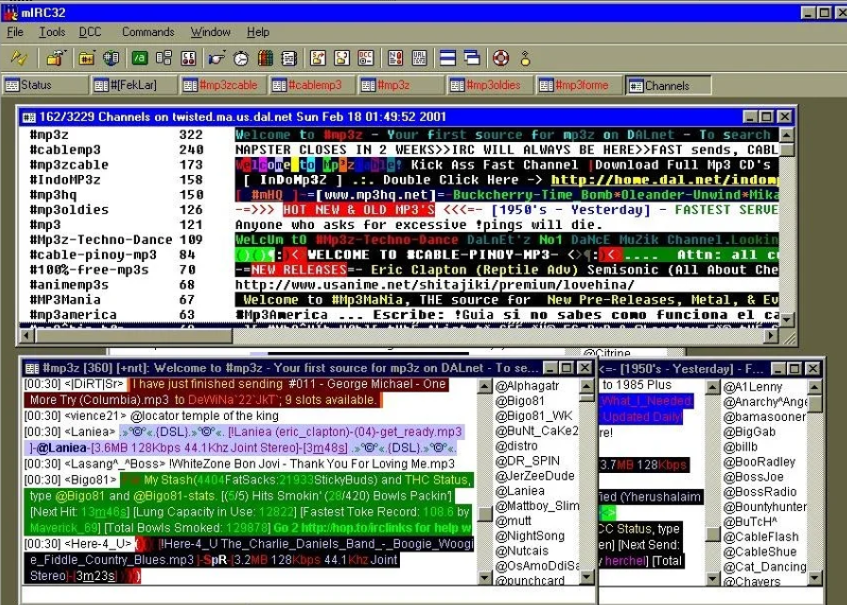This screenshot has height=605, width=847.
Task: Open the DCC Options toolbar icon
Action: click(366, 57)
